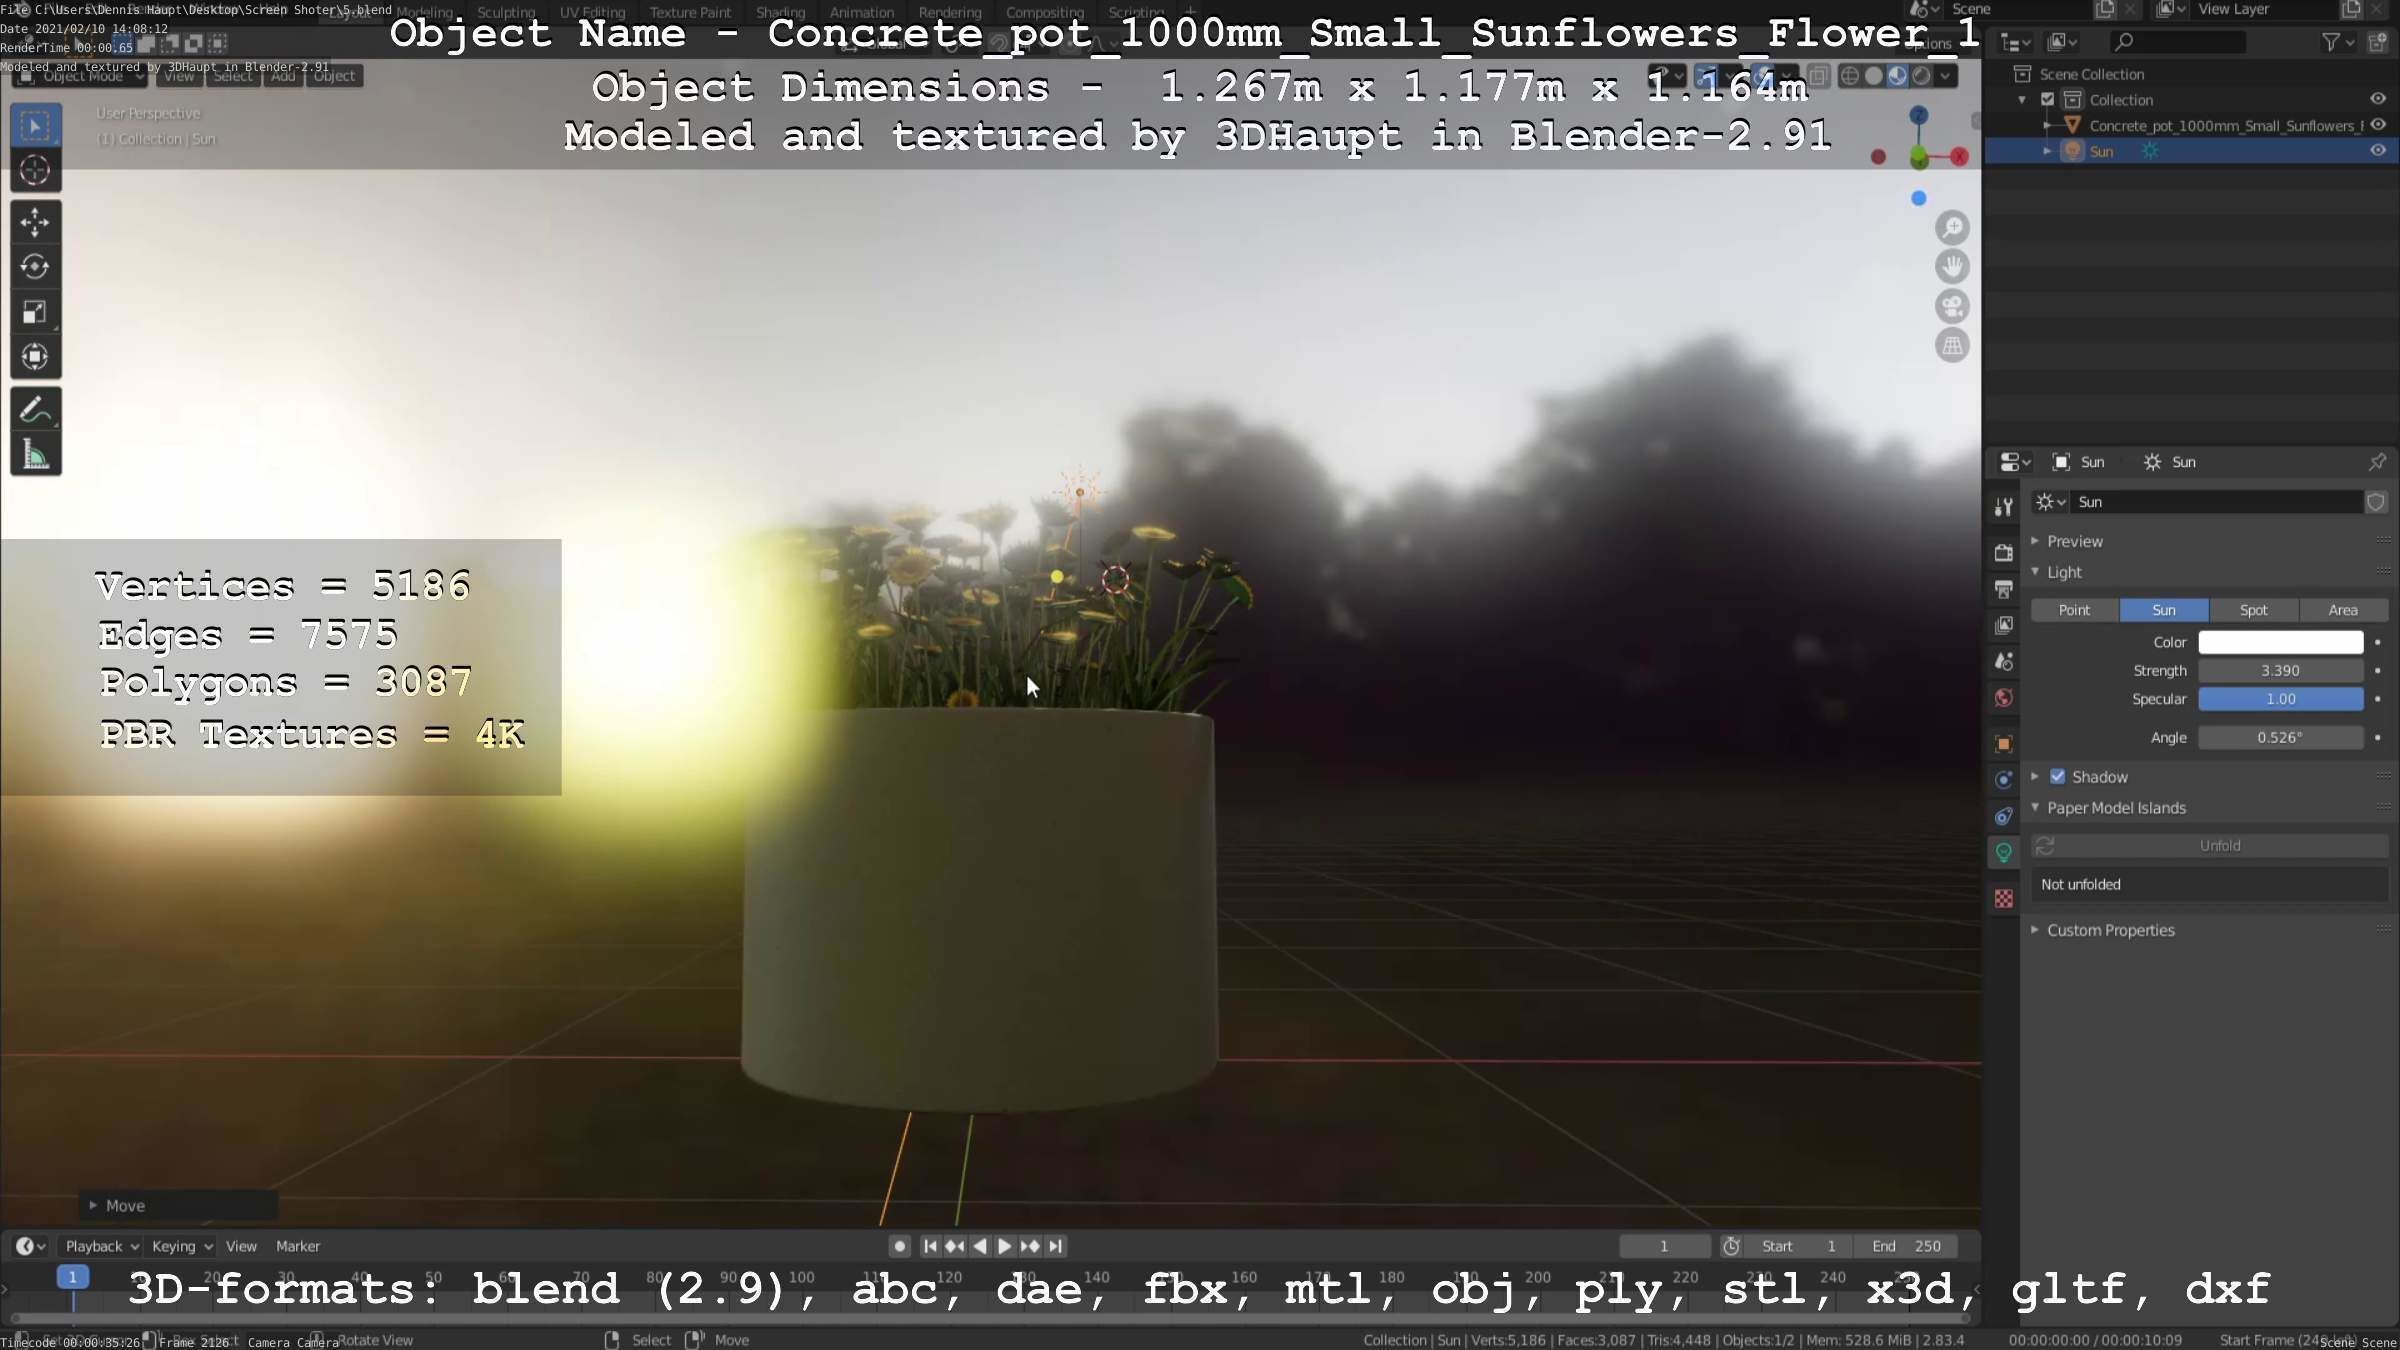Open the timeline View menu
The image size is (2400, 1350).
241,1246
